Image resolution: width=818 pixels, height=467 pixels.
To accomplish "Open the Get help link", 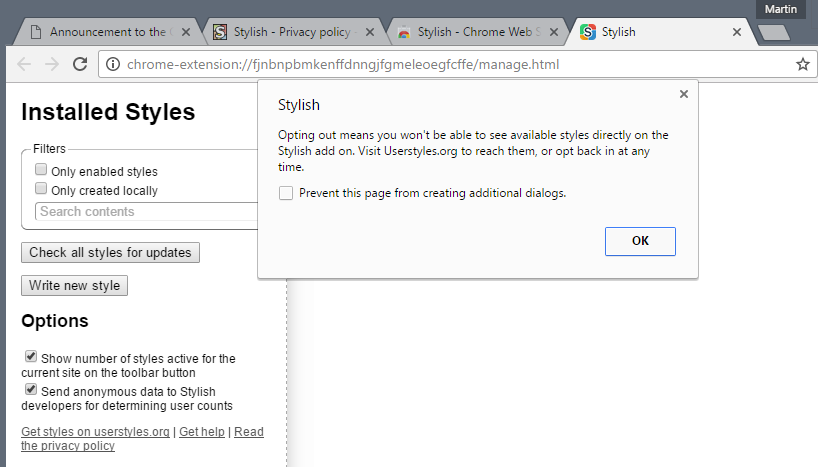I will coord(202,432).
